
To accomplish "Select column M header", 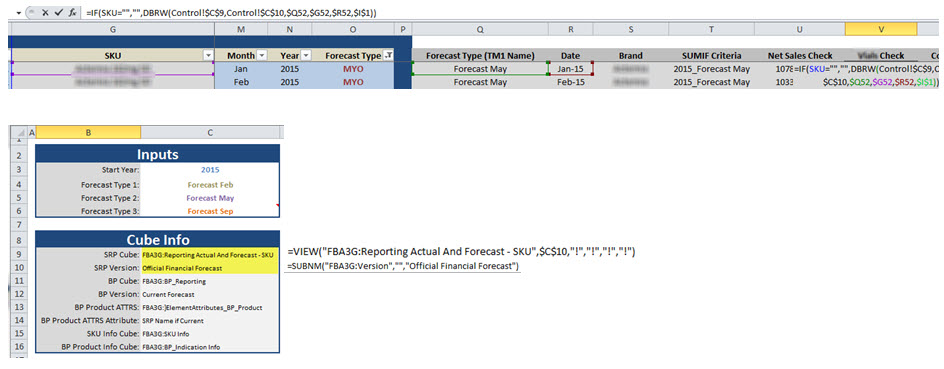I will (242, 29).
